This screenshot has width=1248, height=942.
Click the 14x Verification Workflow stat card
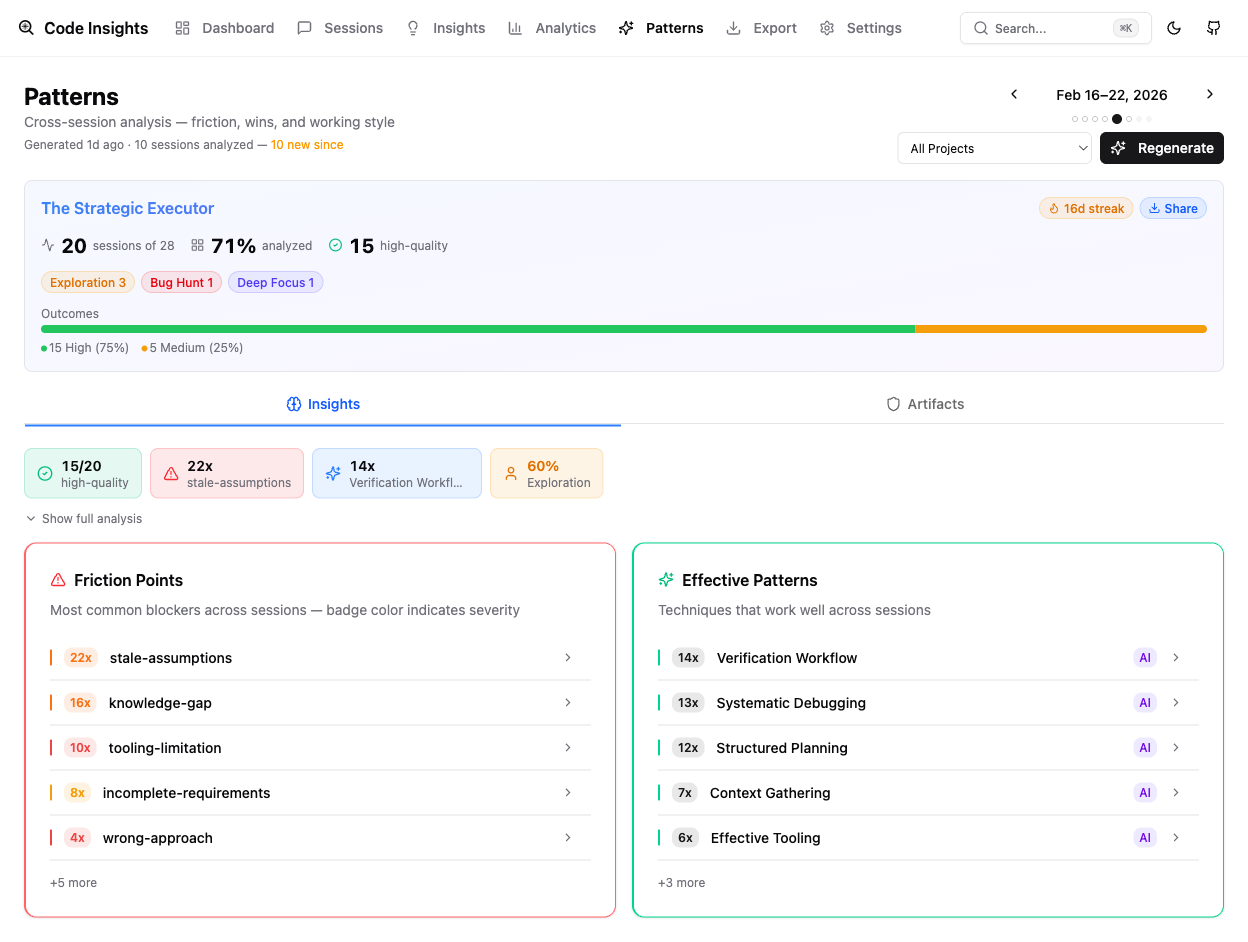coord(397,473)
